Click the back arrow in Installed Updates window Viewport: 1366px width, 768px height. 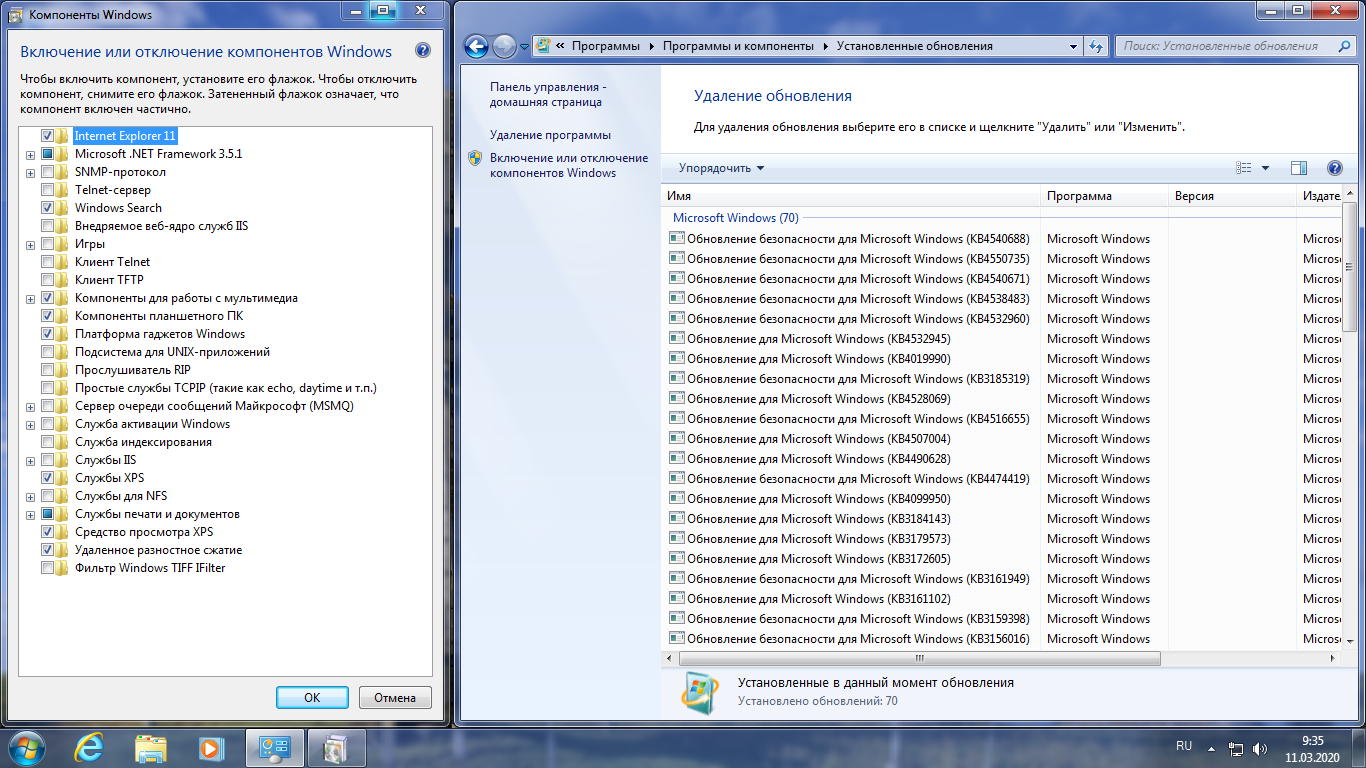tap(477, 46)
